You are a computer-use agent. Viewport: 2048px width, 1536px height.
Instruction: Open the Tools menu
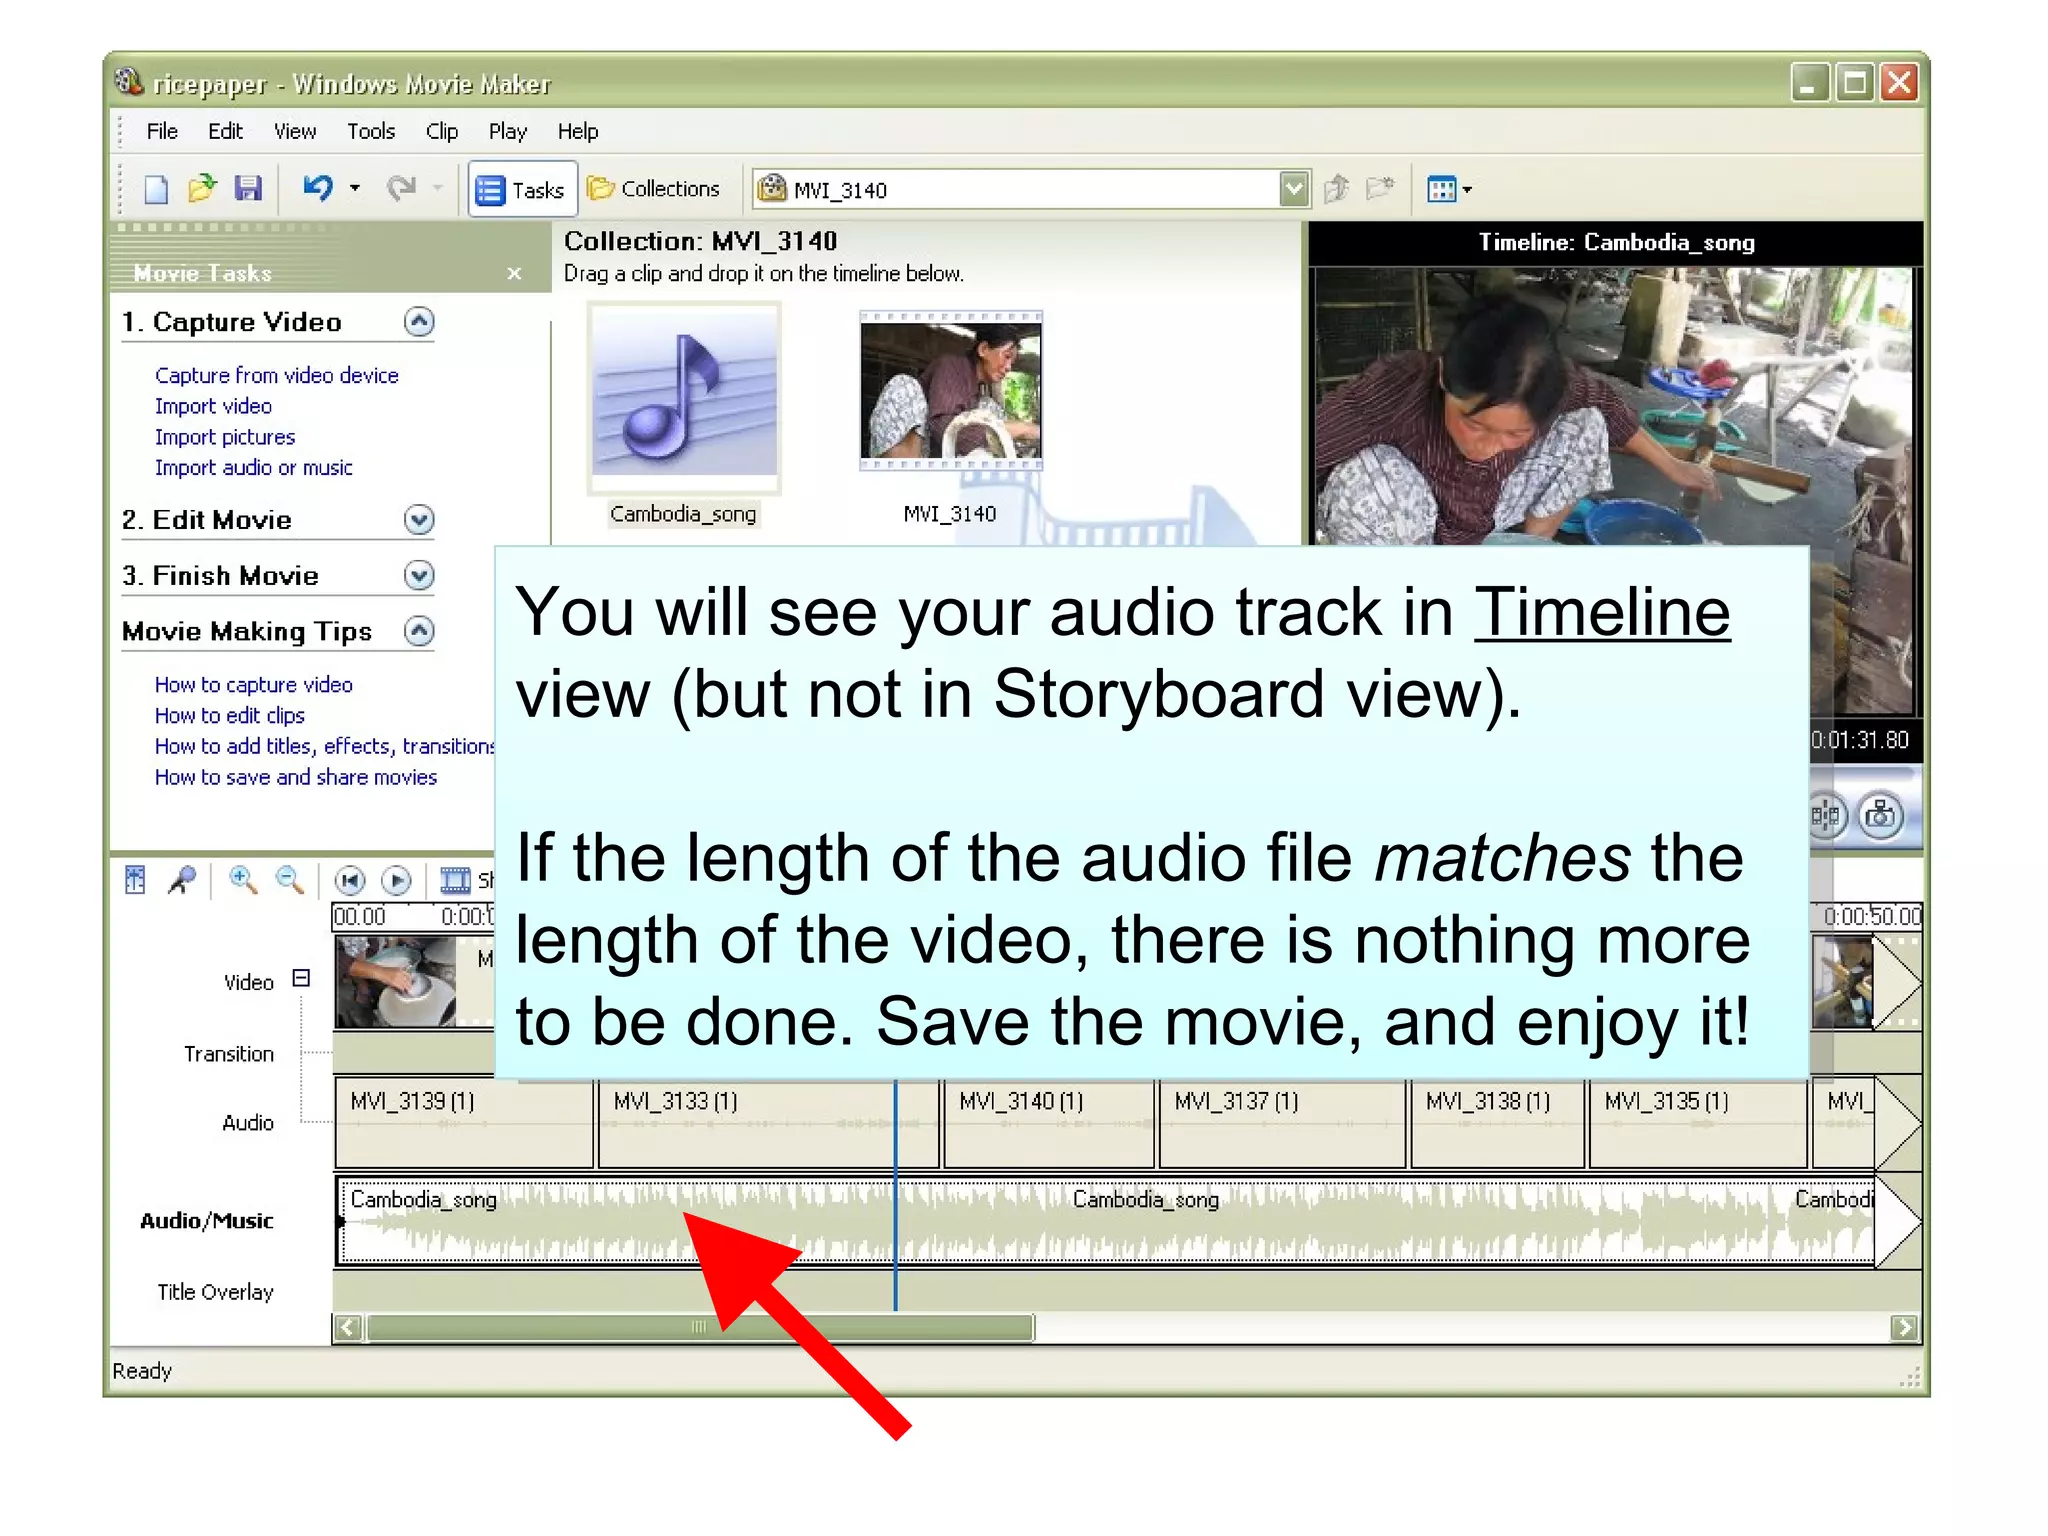click(x=371, y=131)
